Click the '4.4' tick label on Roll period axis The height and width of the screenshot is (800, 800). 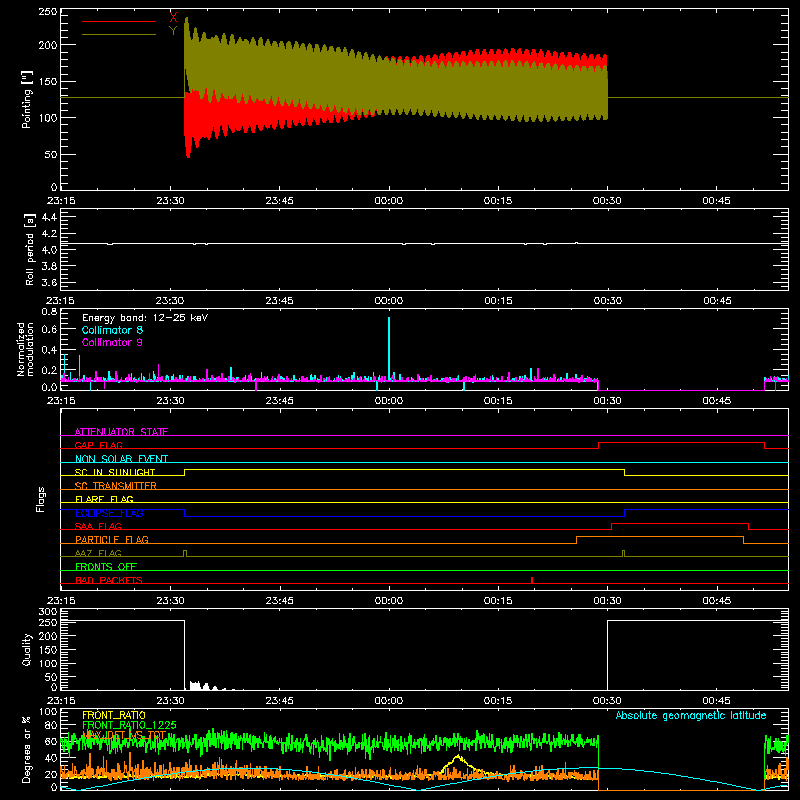click(x=49, y=217)
